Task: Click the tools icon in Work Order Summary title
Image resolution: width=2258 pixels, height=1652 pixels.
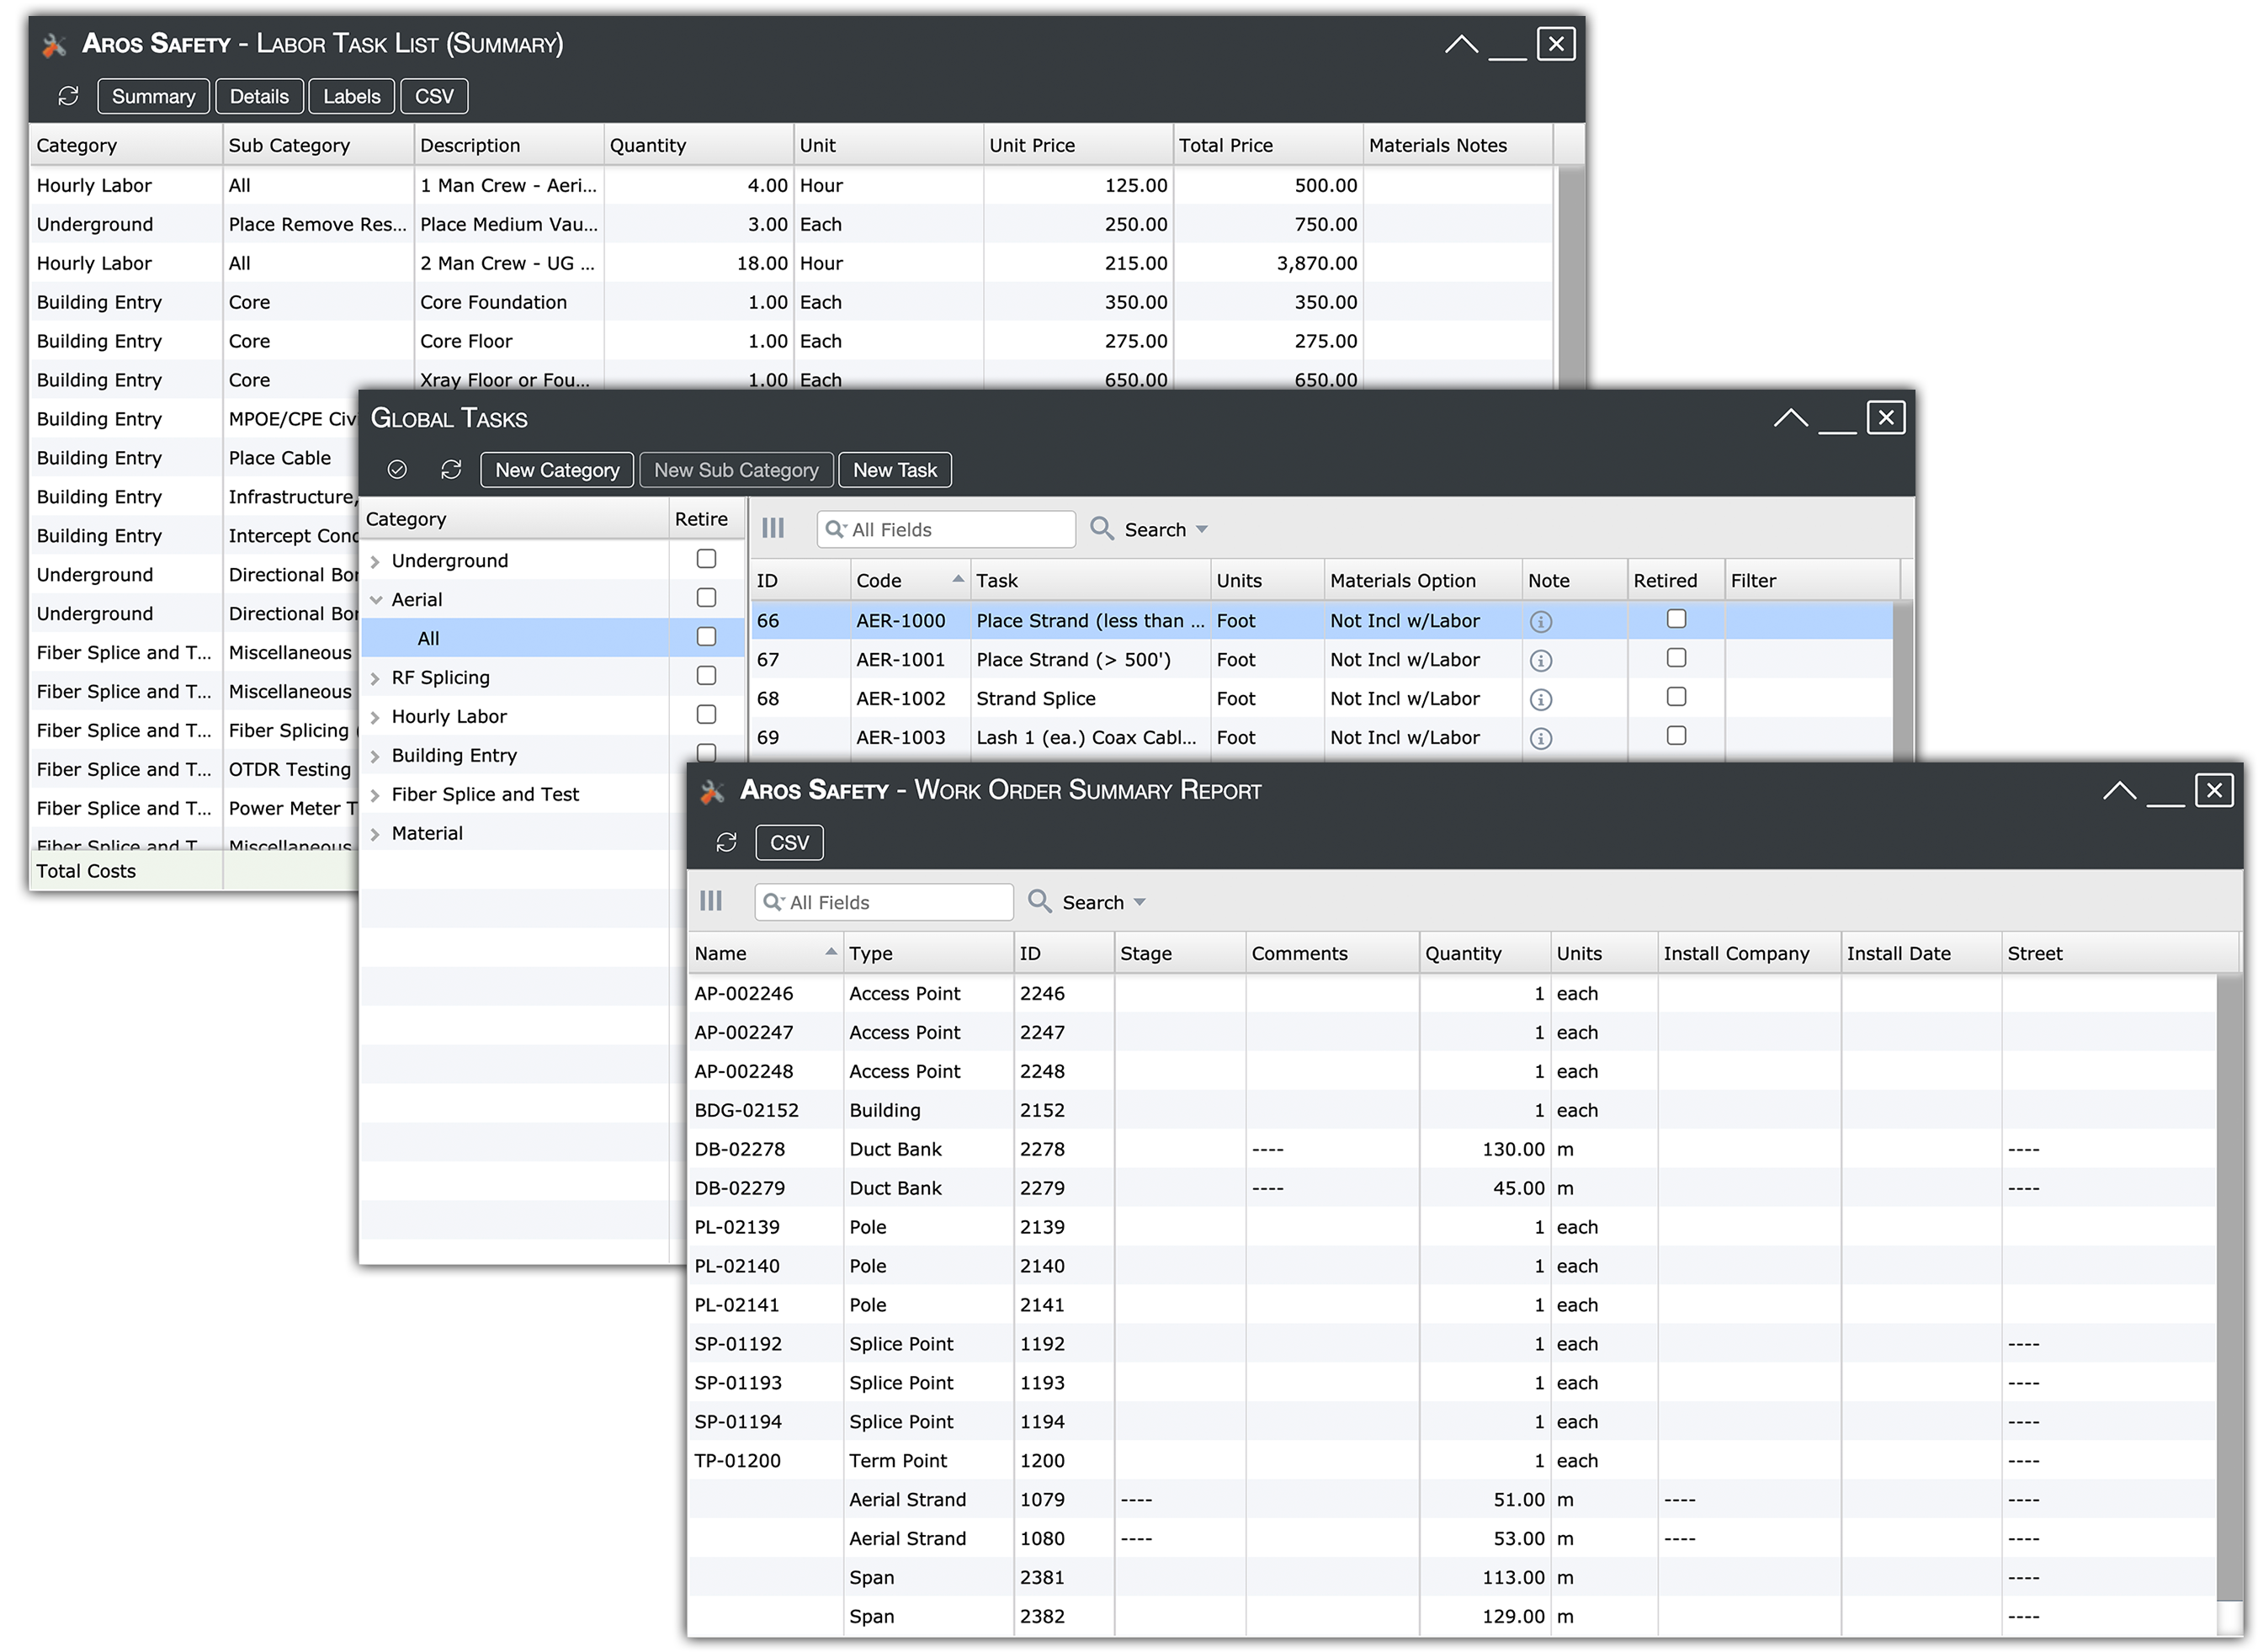Action: [x=712, y=792]
